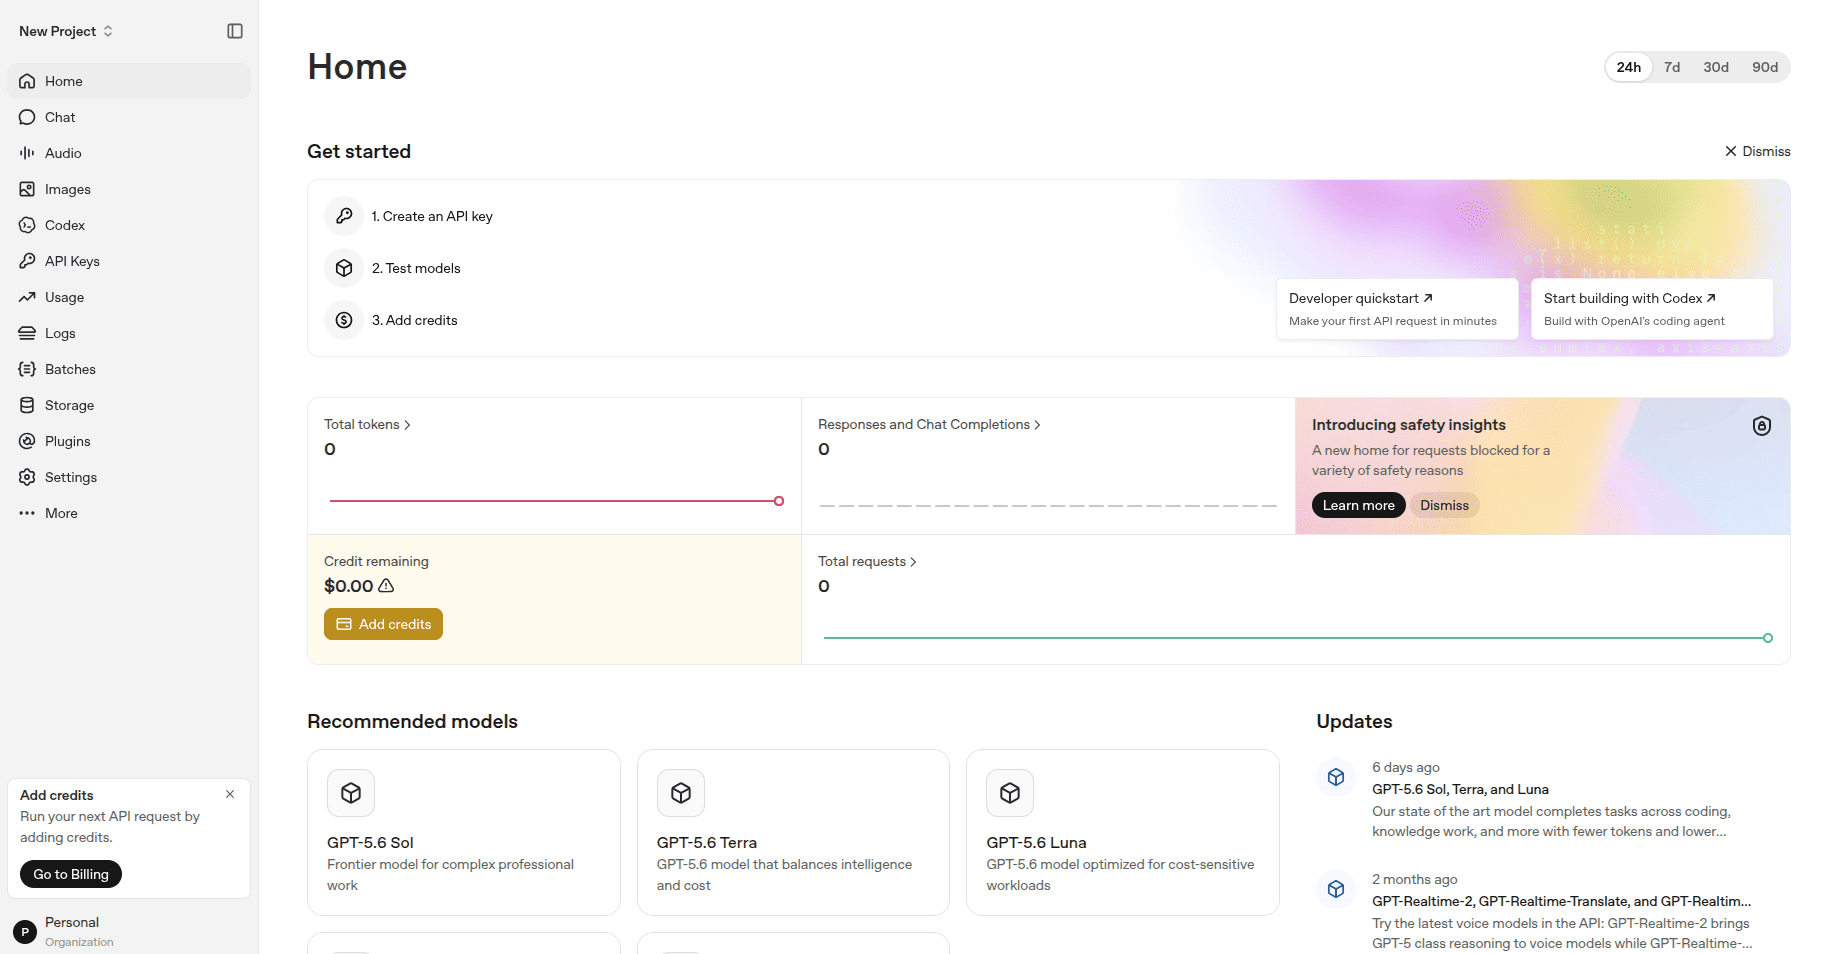
Task: Click the cube icon on GPT-5.6 Sol card
Action: [351, 793]
